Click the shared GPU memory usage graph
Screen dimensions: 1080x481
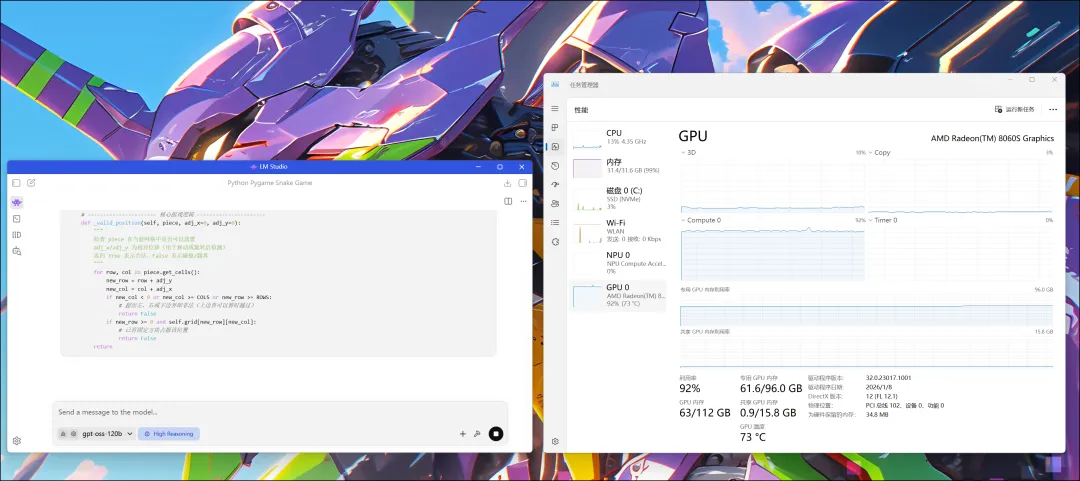(866, 352)
